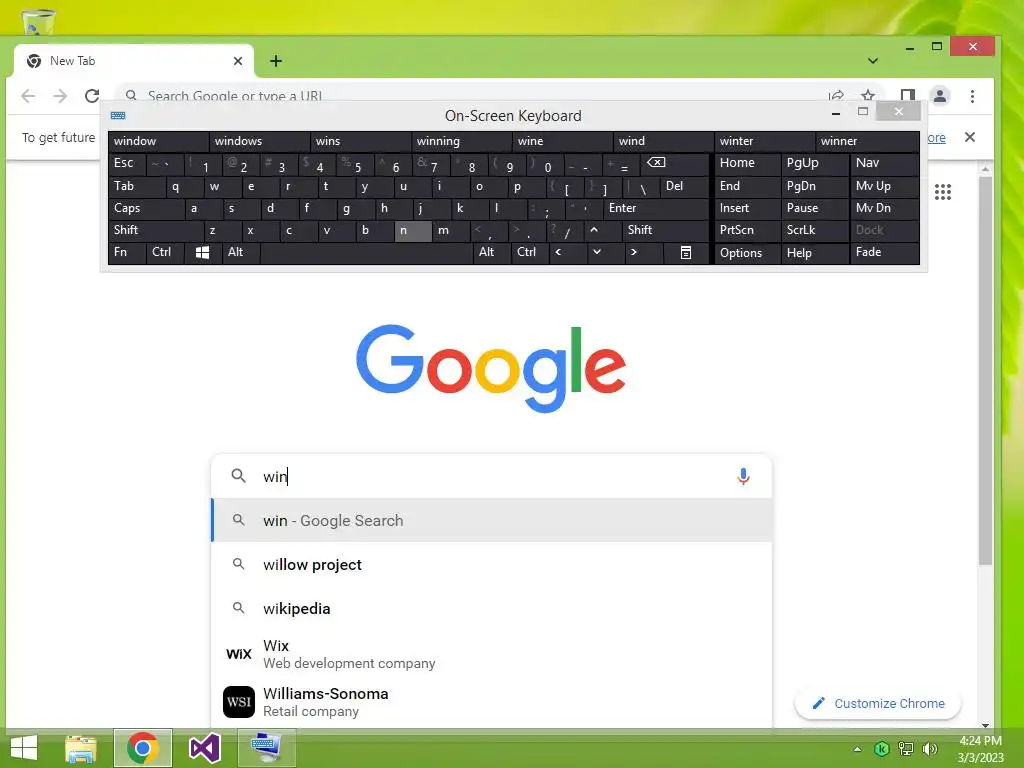The height and width of the screenshot is (768, 1024).
Task: Click the PgUp key on keyboard
Action: [814, 163]
